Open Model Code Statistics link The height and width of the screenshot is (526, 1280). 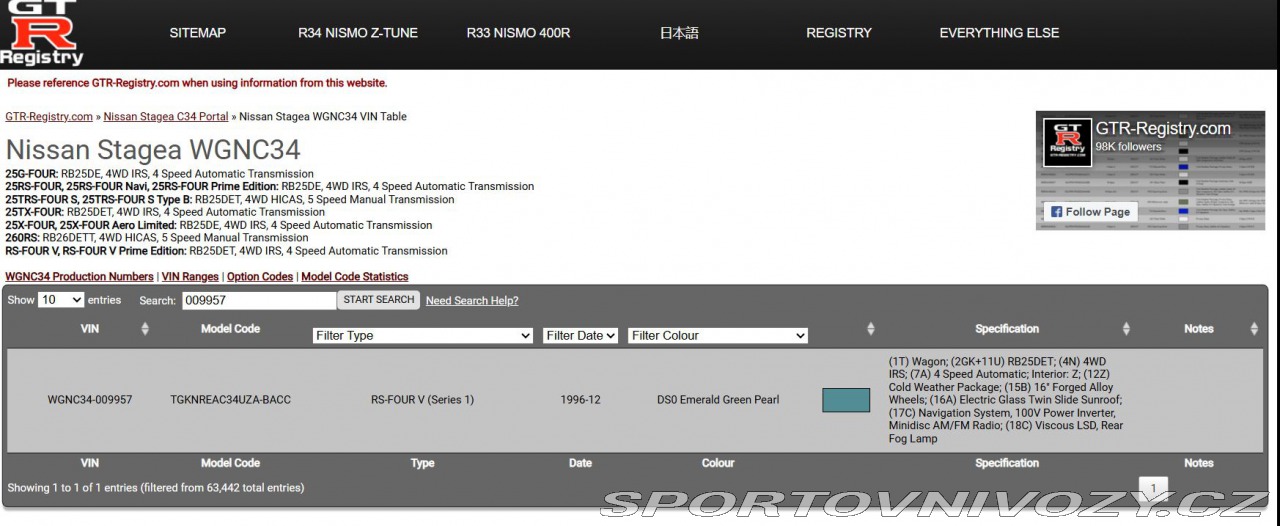click(x=355, y=277)
